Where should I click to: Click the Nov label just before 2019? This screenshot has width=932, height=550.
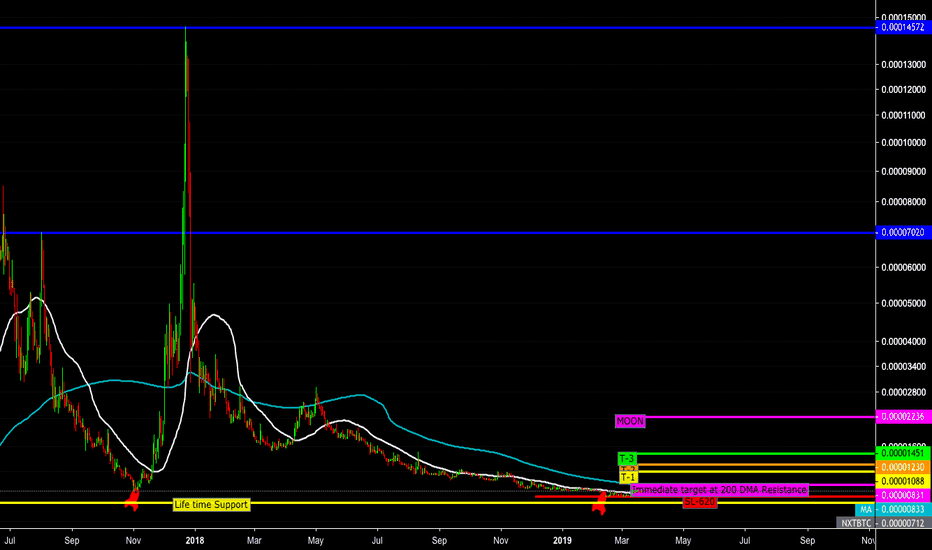500,540
